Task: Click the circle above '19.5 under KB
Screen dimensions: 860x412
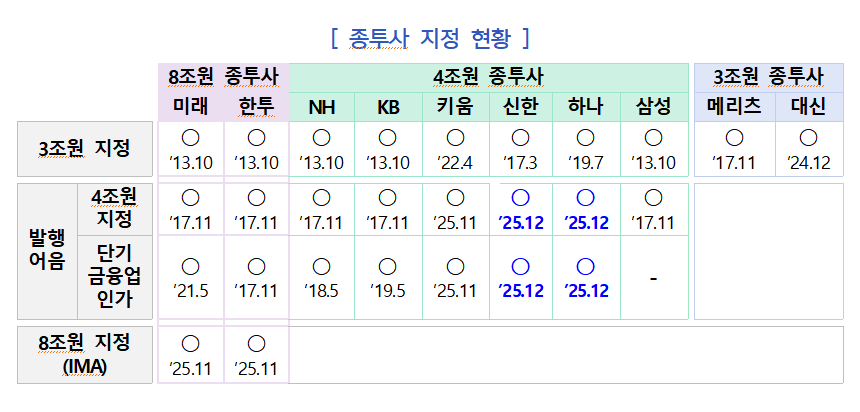Action: click(388, 266)
